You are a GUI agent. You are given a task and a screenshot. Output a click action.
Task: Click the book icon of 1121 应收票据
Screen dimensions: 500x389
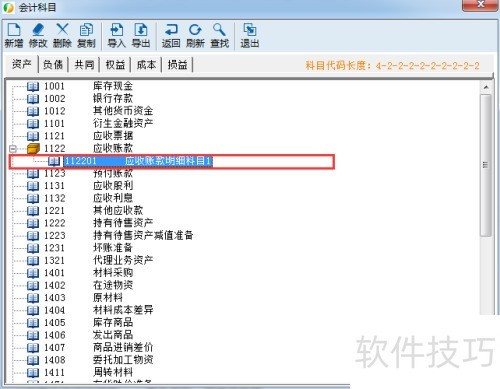point(33,136)
